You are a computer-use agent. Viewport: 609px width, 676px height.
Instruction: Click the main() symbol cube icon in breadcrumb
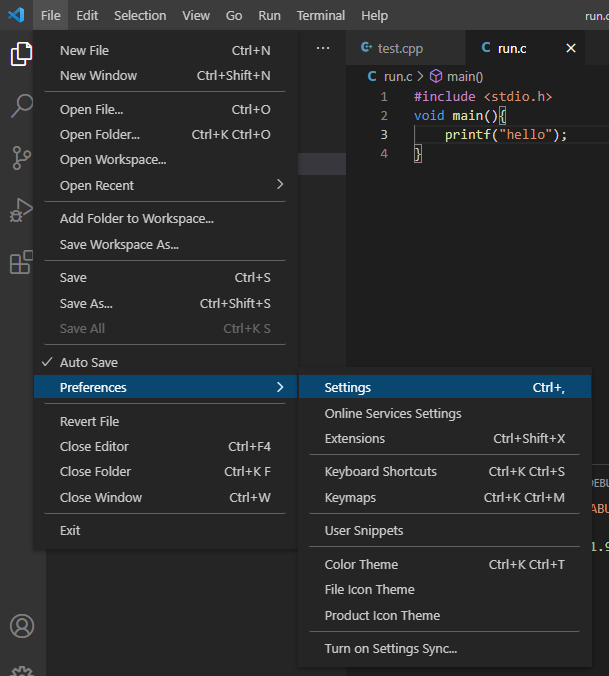(x=436, y=76)
